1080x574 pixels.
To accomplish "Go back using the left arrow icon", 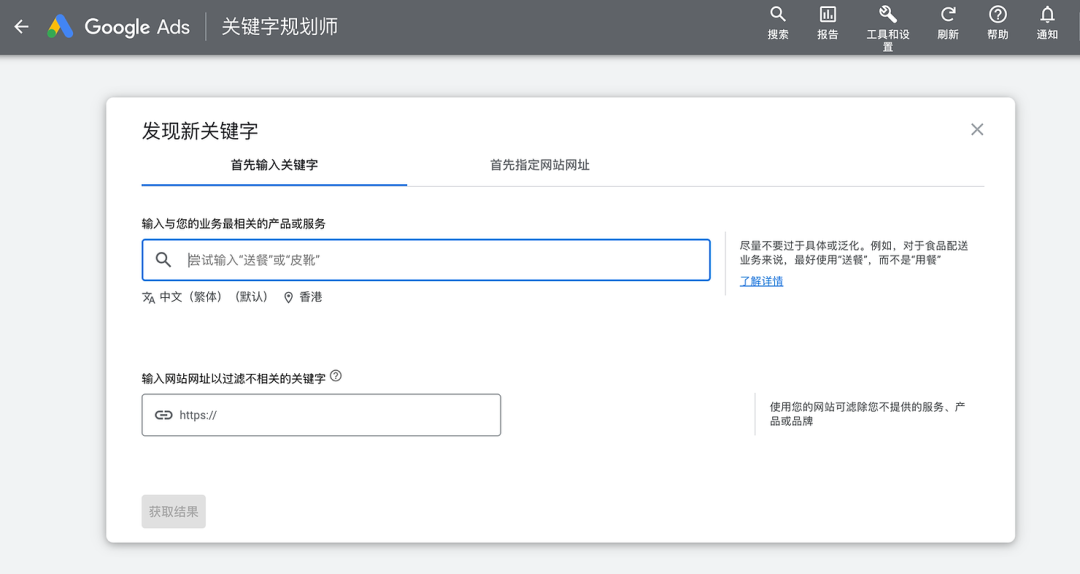I will (21, 27).
